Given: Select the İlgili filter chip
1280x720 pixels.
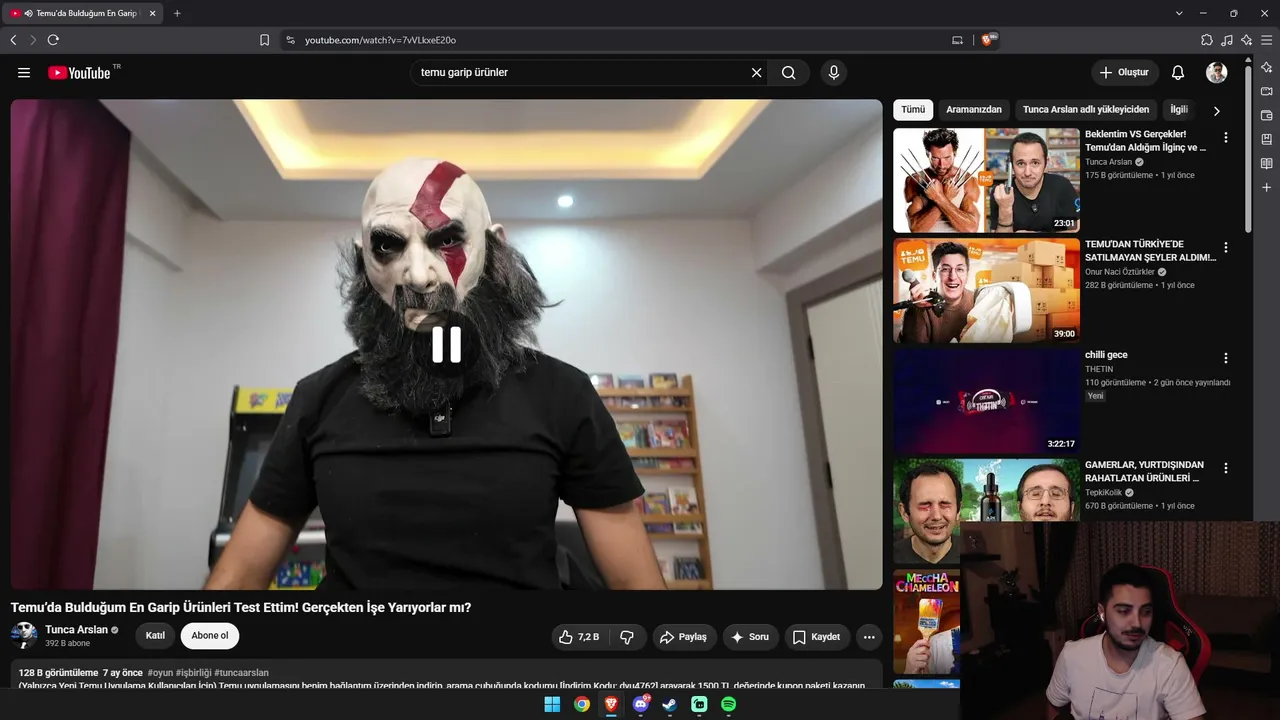Looking at the screenshot, I should click(x=1179, y=110).
